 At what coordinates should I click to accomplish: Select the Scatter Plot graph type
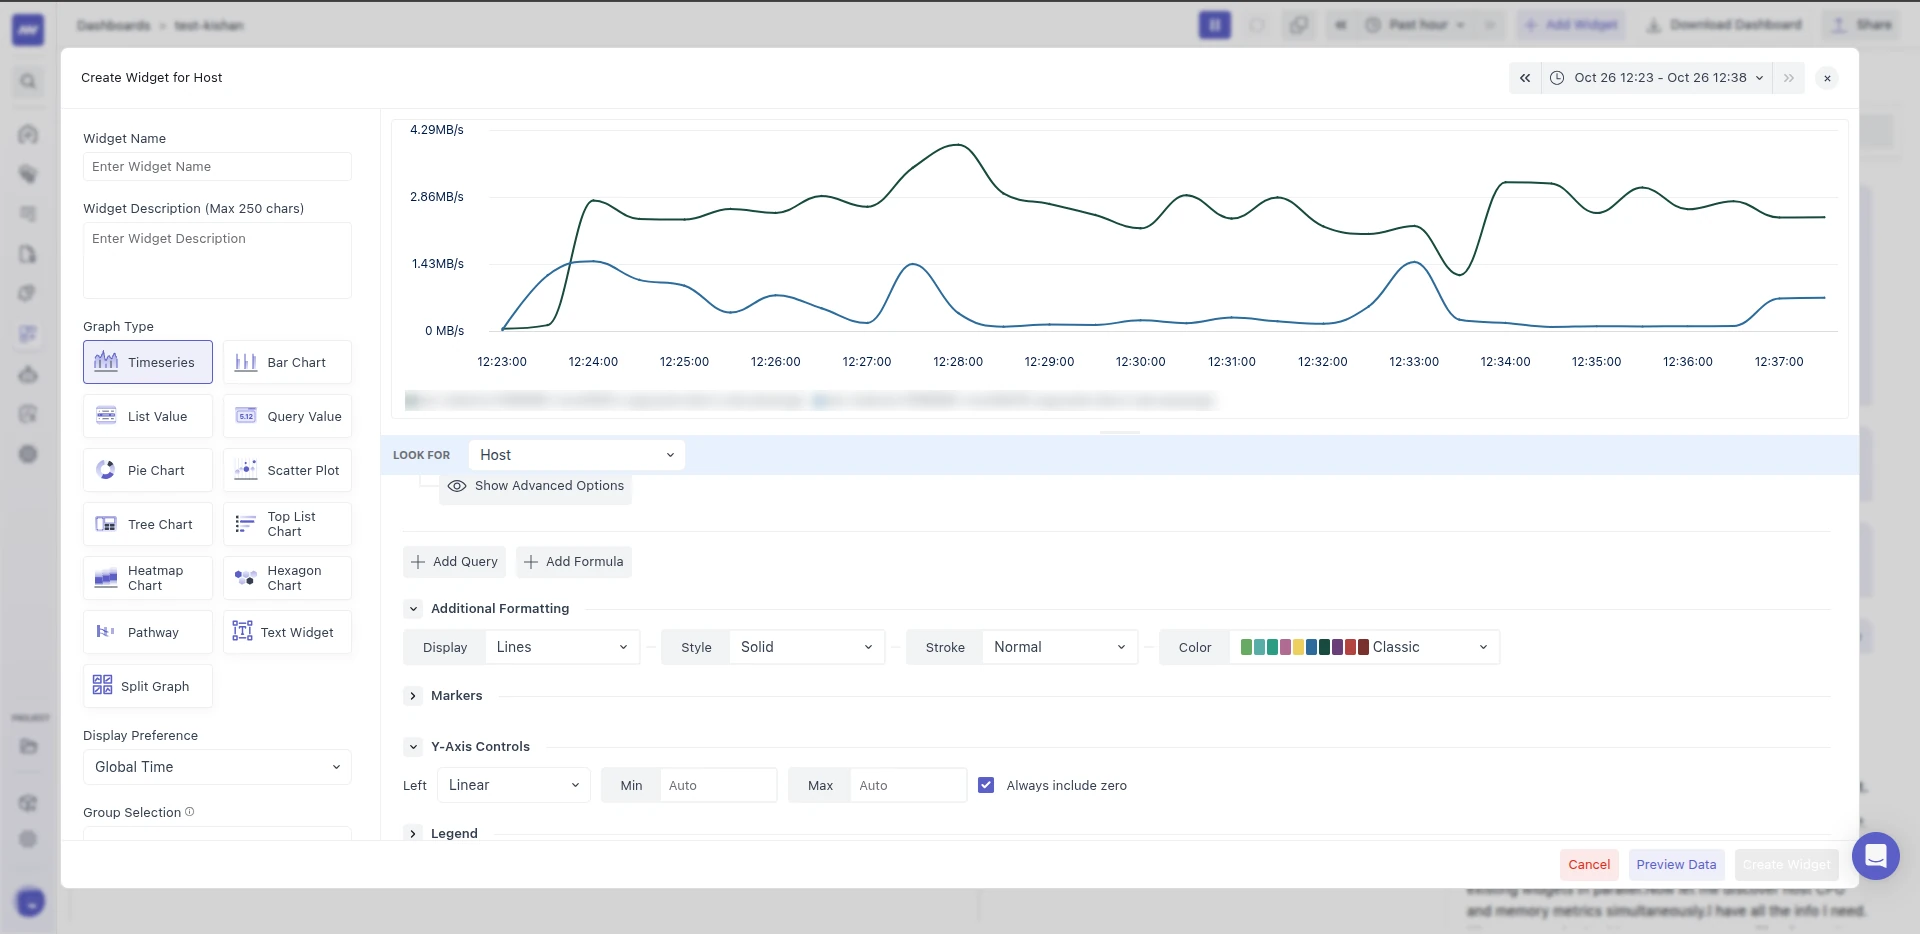coord(287,470)
